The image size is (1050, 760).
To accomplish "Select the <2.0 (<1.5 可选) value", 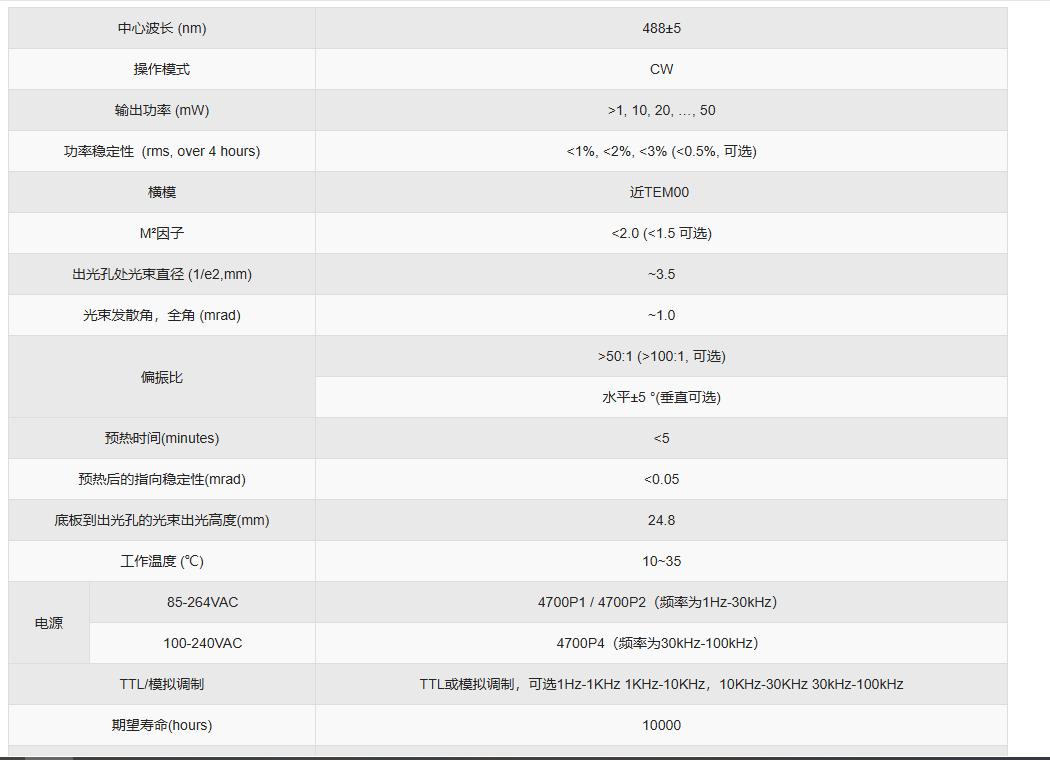I will [x=661, y=233].
